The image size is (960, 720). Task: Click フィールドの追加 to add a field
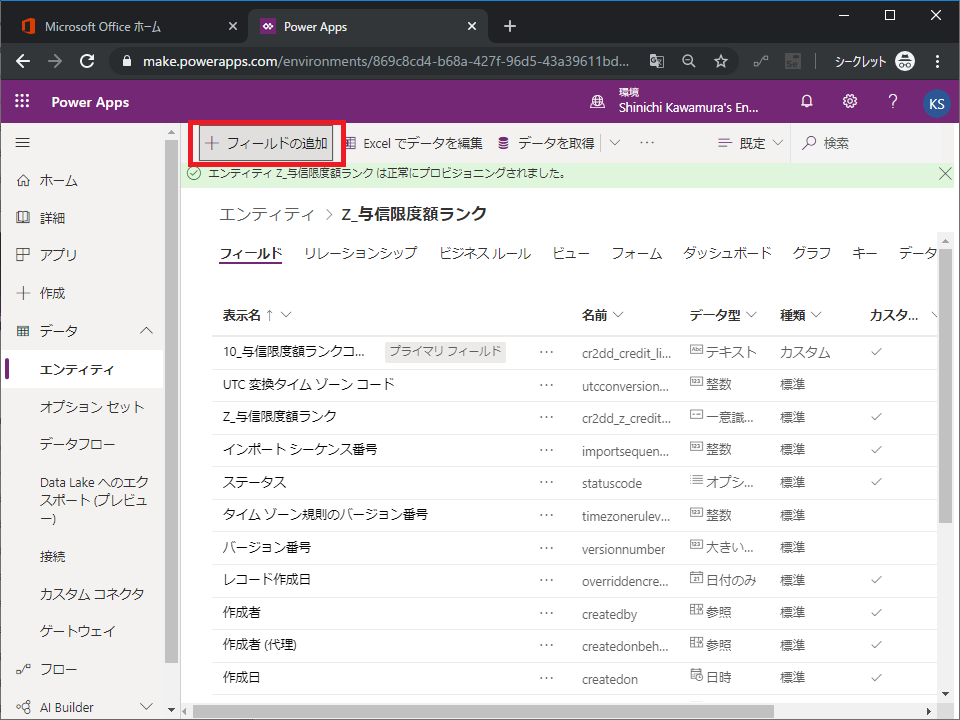266,143
